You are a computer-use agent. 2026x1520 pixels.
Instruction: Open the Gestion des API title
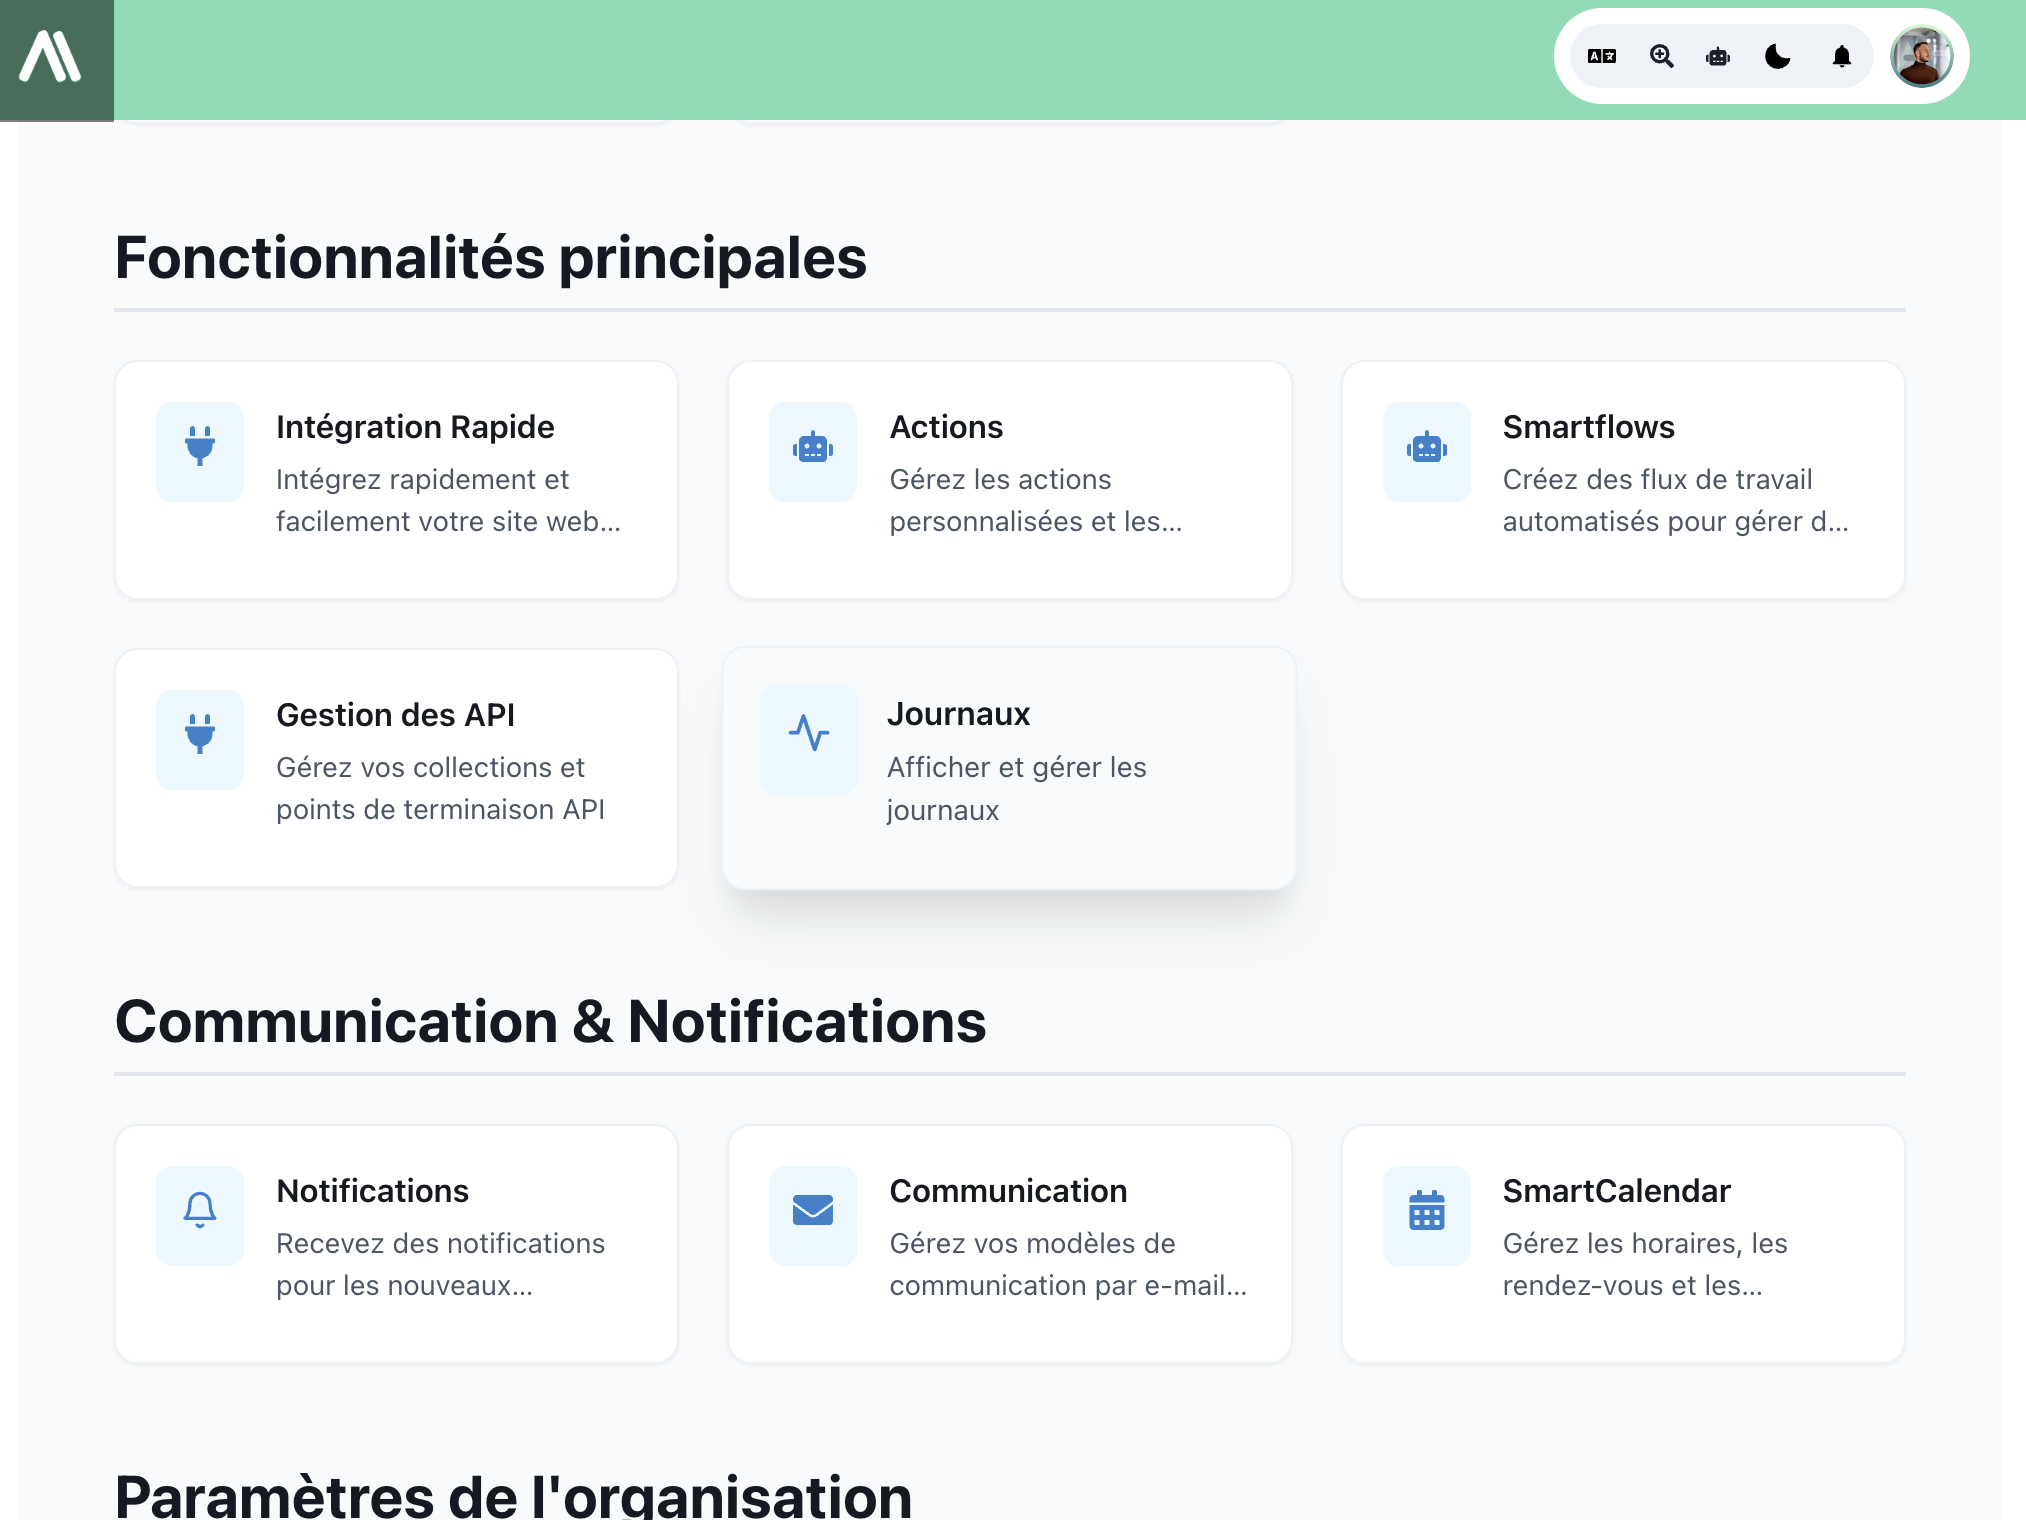click(395, 715)
